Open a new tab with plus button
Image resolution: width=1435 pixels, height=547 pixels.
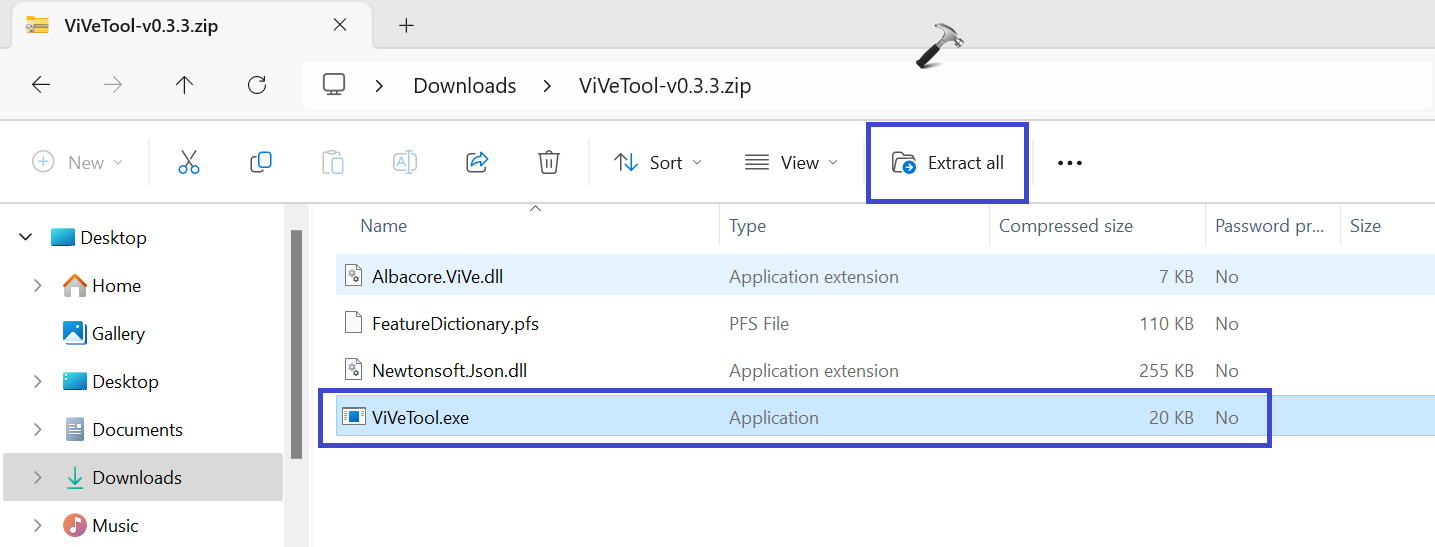[406, 26]
